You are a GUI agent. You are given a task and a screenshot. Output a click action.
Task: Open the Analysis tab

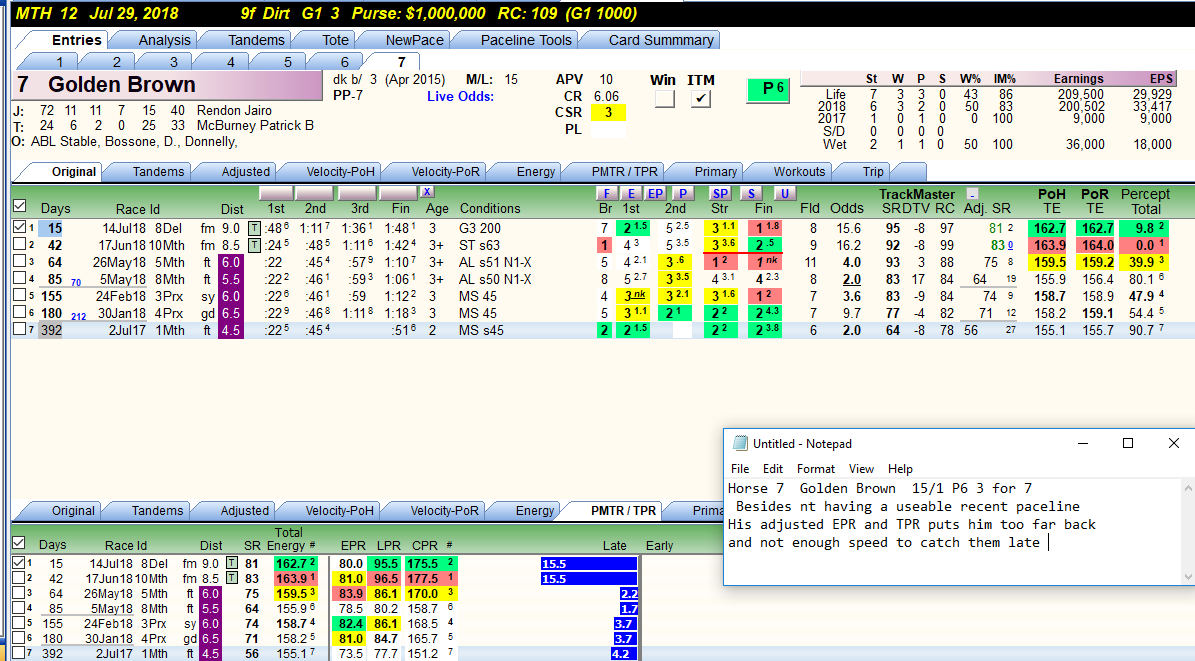click(165, 40)
